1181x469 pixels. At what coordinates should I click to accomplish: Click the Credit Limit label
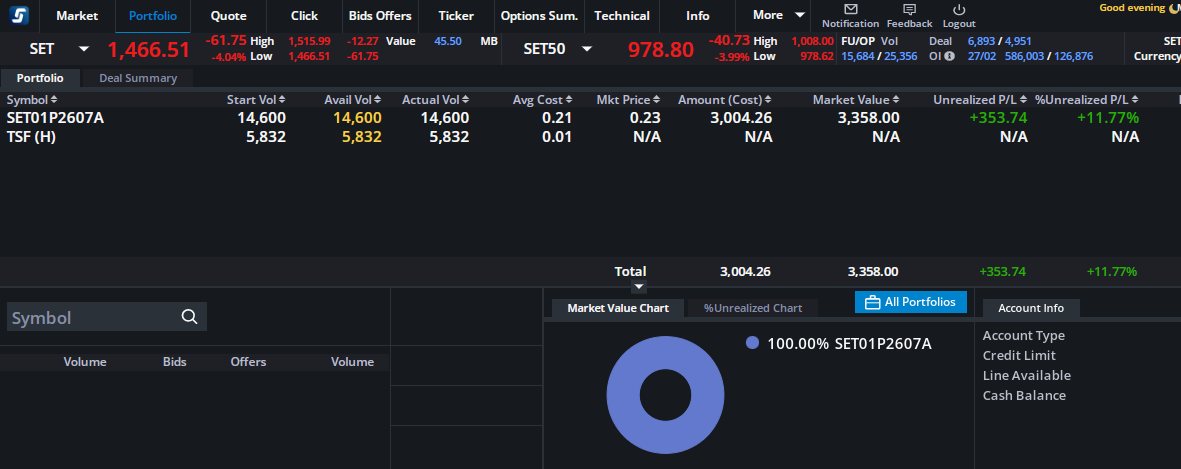click(x=1019, y=355)
